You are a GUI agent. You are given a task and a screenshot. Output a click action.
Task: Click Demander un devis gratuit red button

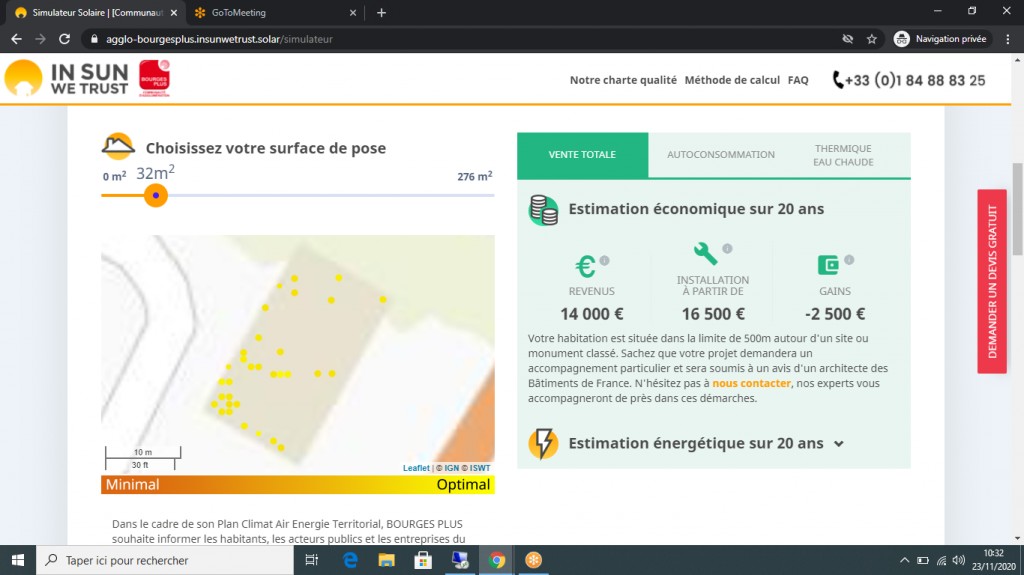[x=992, y=281]
